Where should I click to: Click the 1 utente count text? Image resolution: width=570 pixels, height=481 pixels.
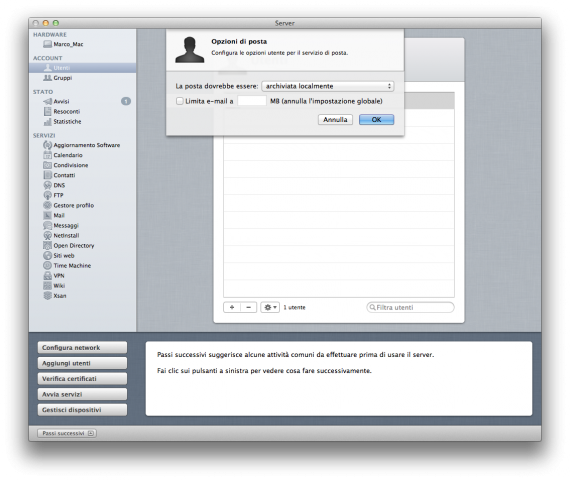(294, 308)
